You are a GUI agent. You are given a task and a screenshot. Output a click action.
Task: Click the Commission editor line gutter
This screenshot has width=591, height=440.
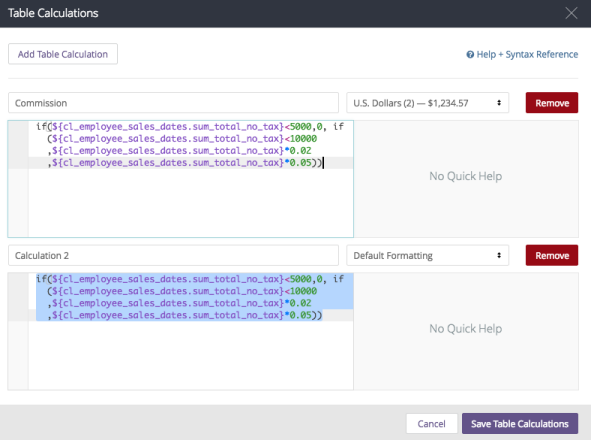coord(18,179)
